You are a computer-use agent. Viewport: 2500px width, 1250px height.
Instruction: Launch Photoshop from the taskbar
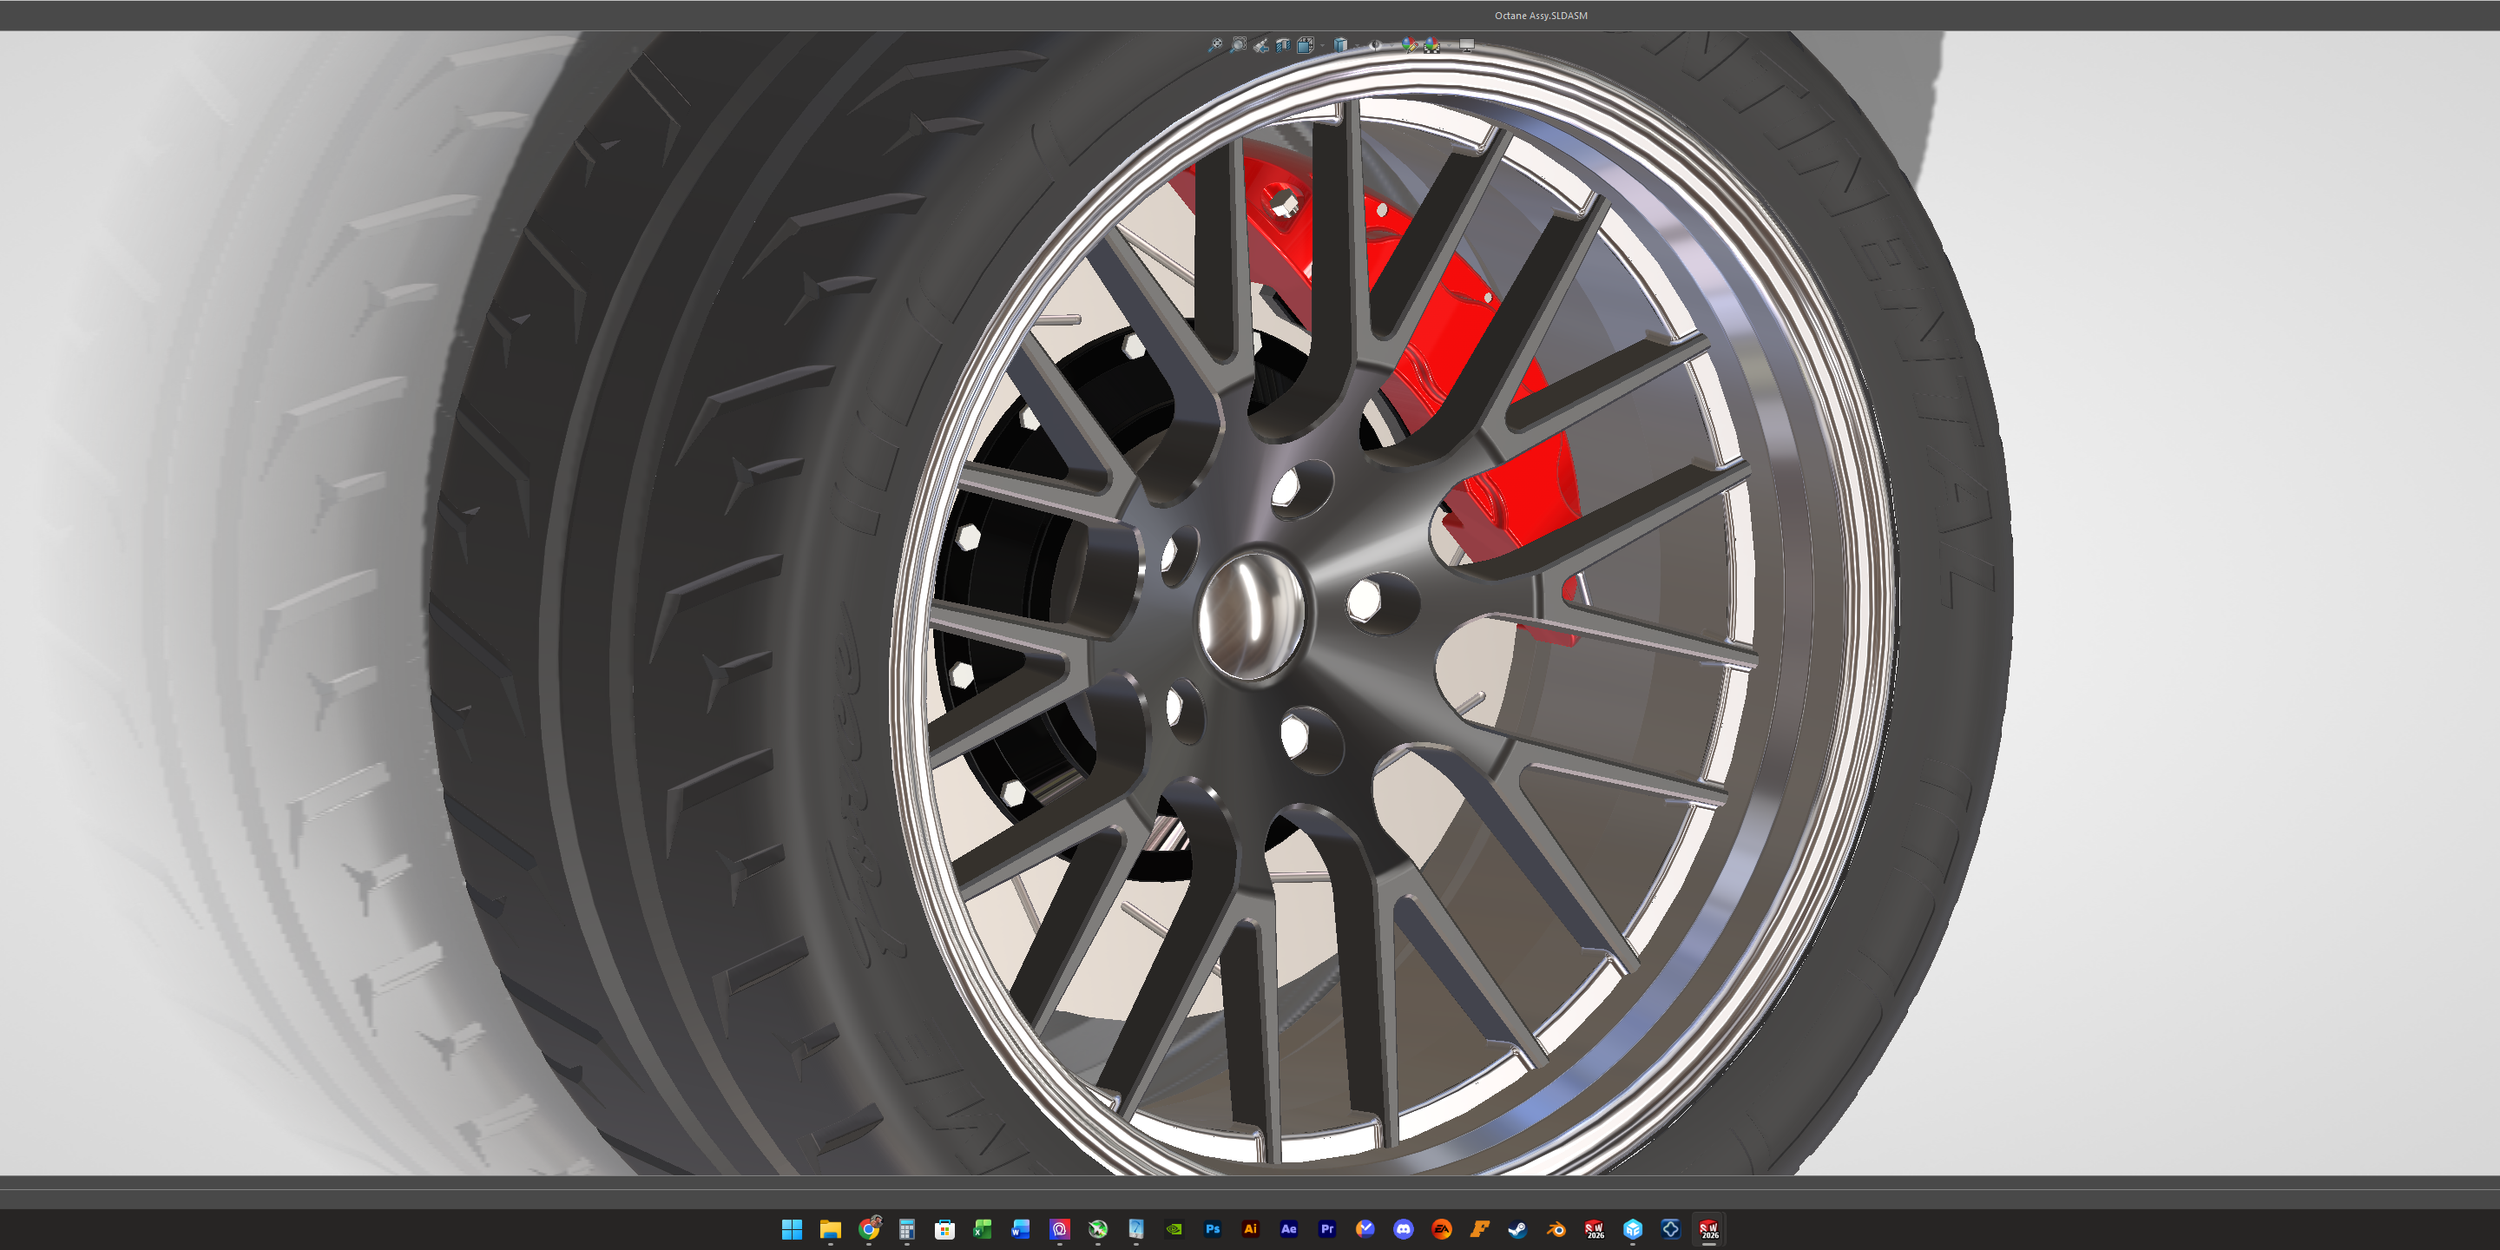coord(1213,1229)
